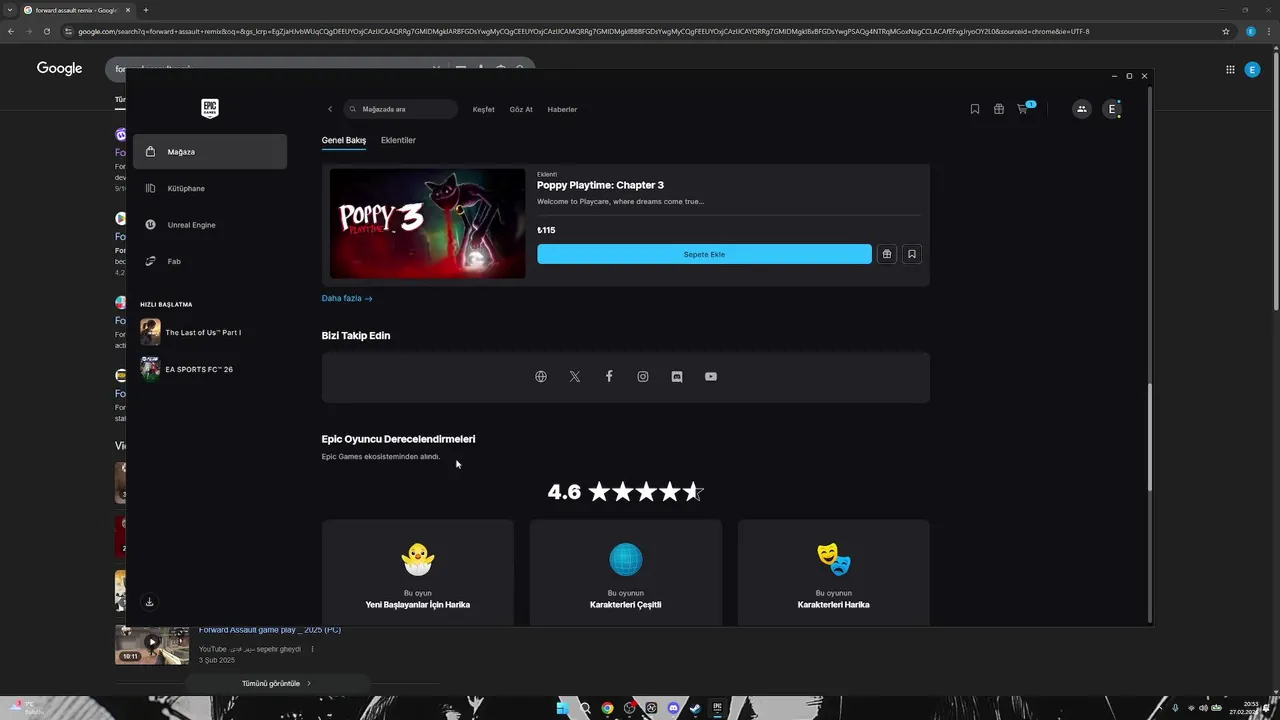Open Forward Assault game play 2025 video link
The width and height of the screenshot is (1280, 720).
tap(270, 630)
